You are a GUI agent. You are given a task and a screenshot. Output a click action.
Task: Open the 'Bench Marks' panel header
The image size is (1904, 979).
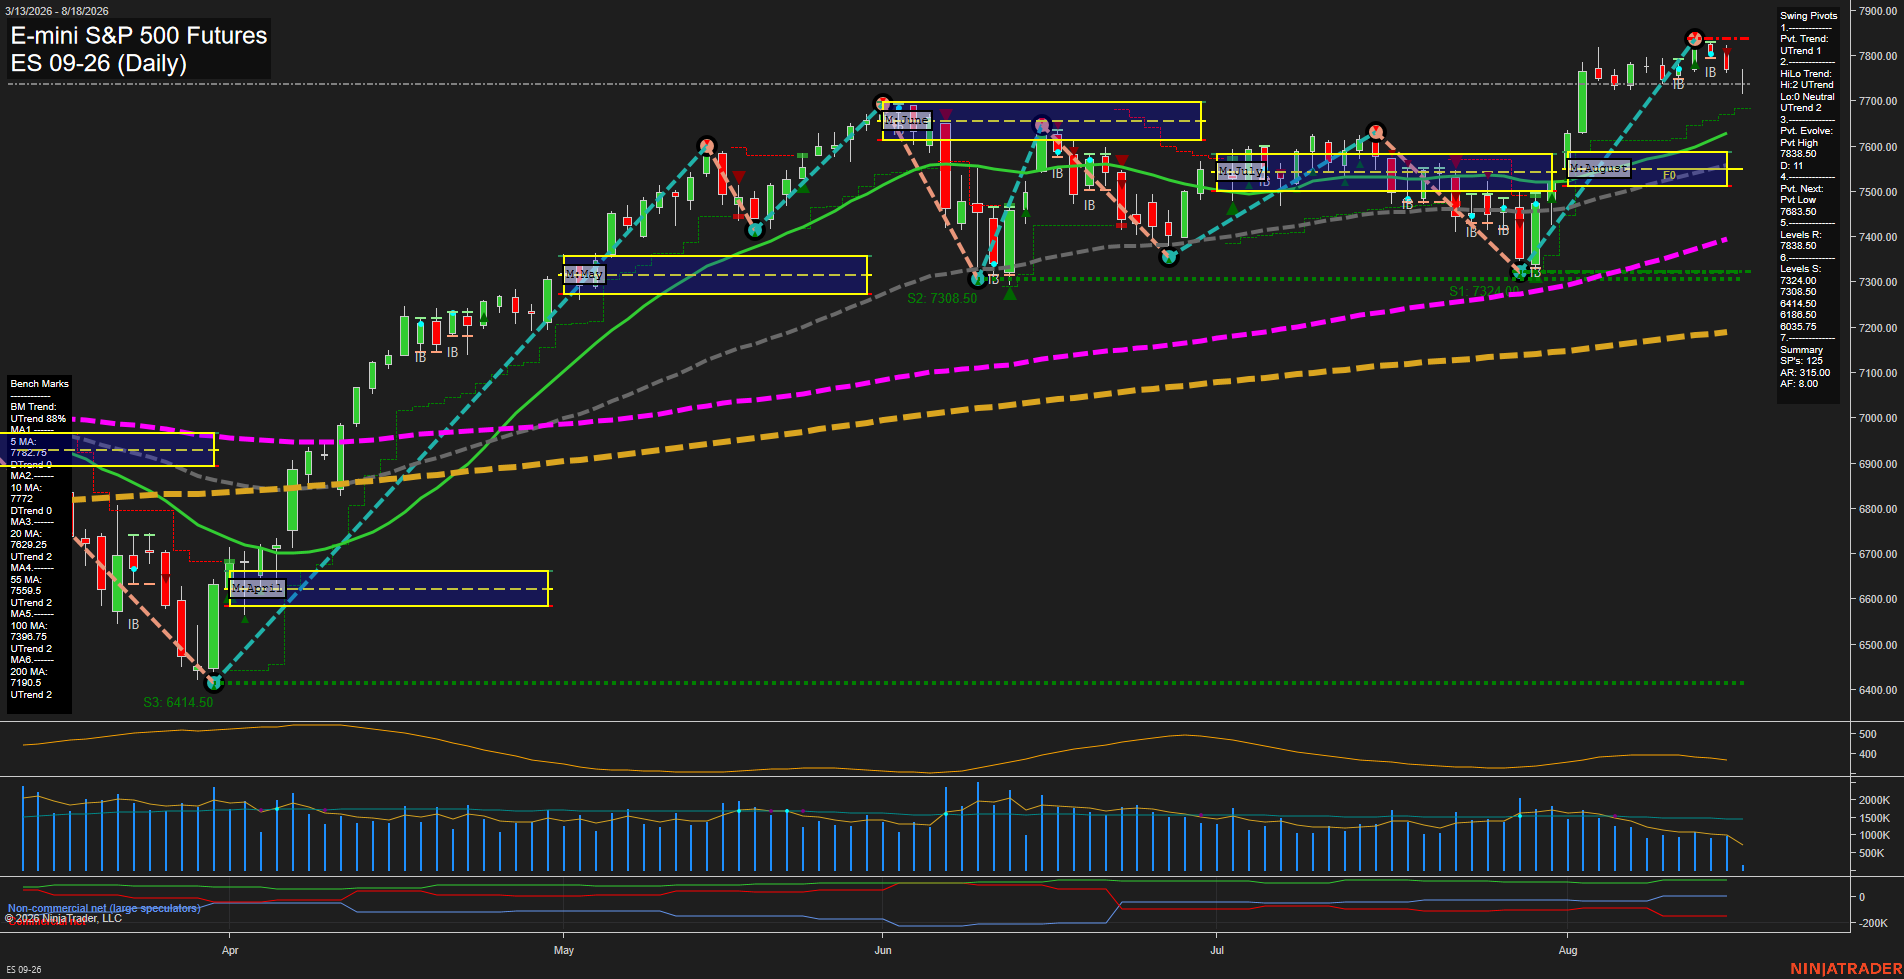[40, 384]
